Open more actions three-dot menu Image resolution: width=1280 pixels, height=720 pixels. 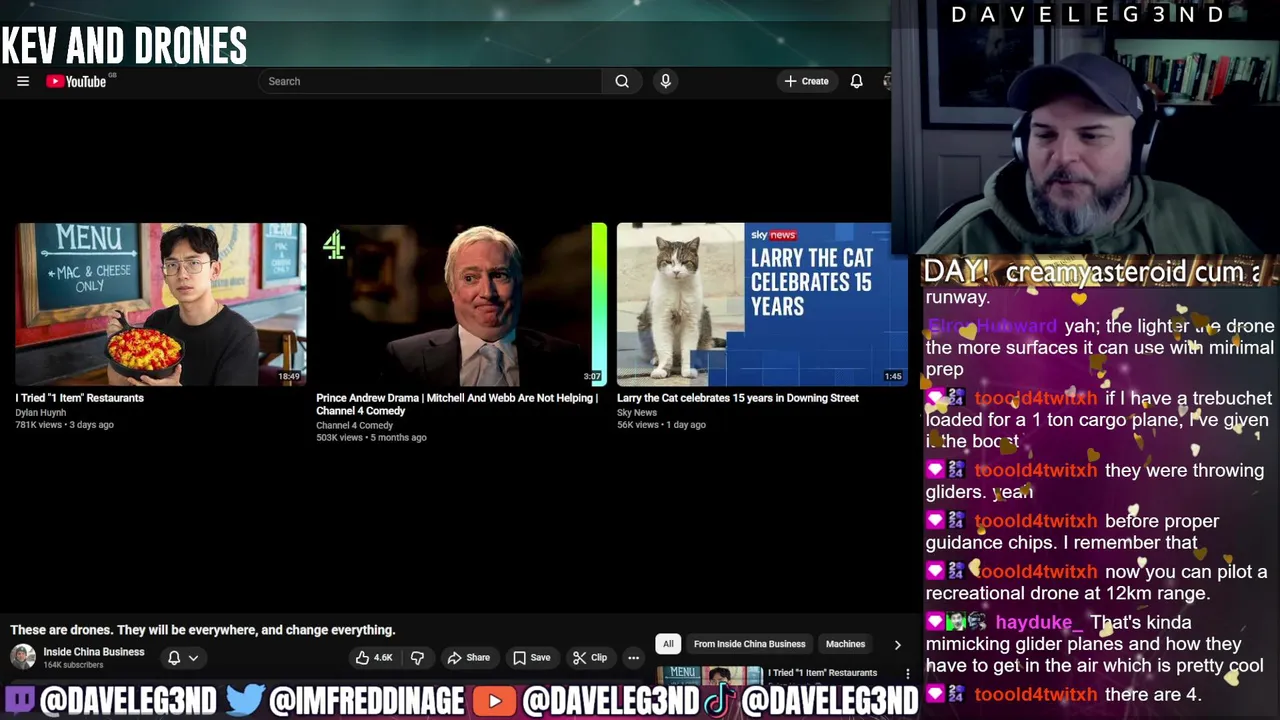633,658
